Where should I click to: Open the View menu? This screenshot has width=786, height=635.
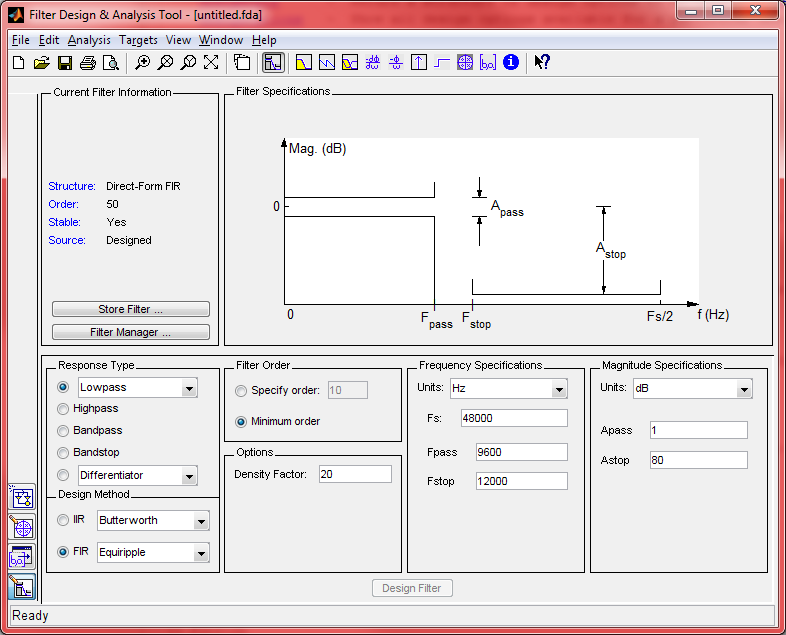point(178,40)
